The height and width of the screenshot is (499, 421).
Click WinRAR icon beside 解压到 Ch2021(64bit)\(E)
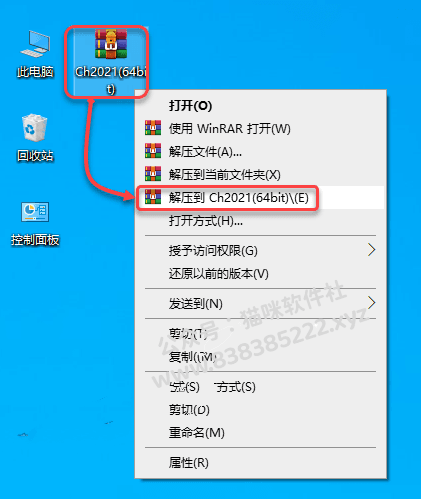(153, 197)
